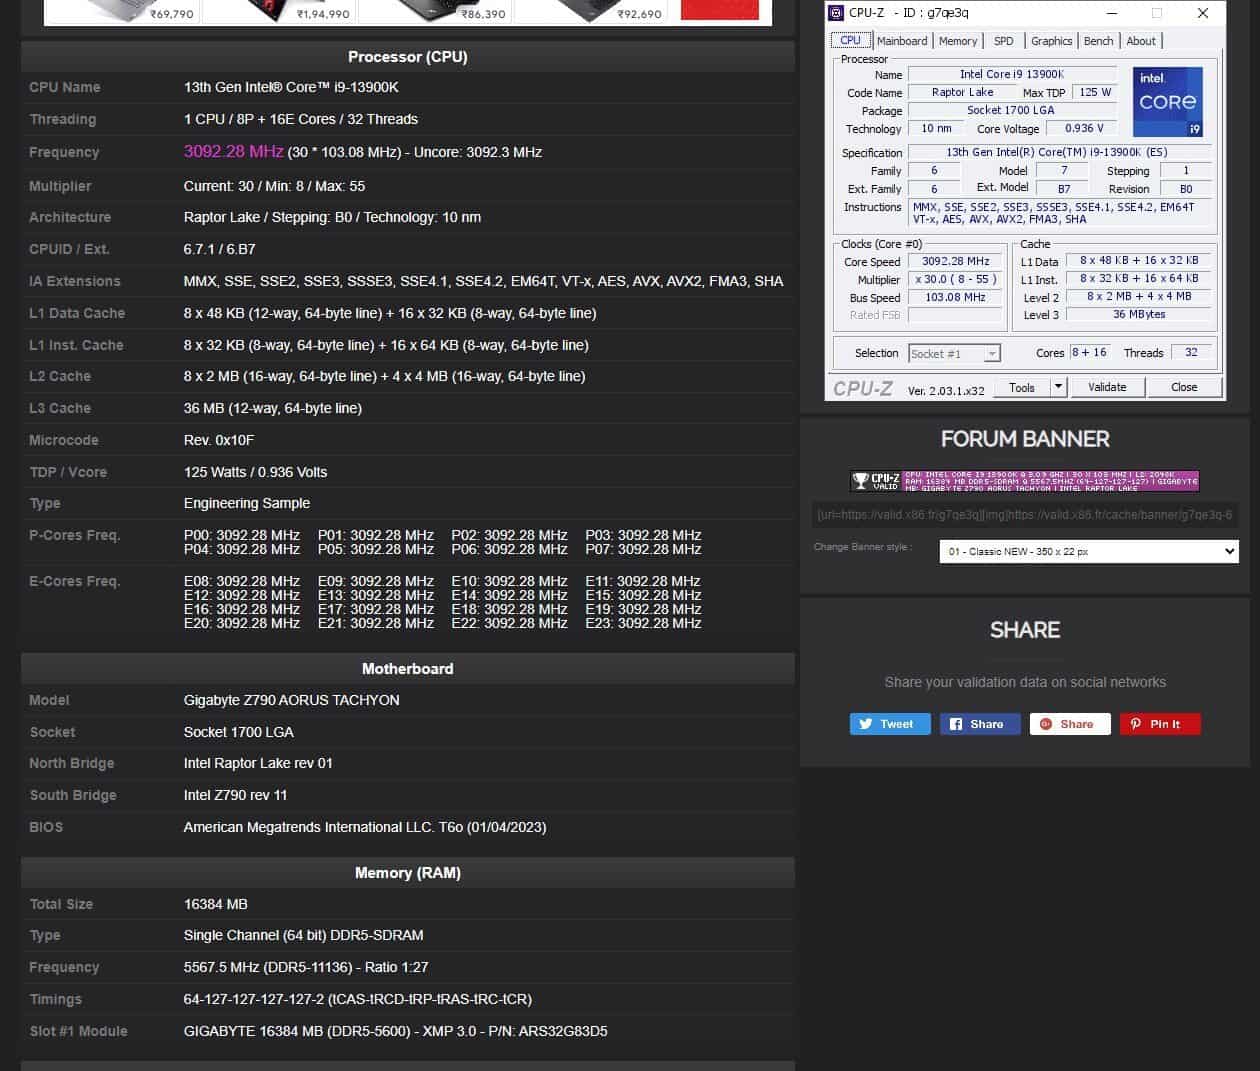
Task: Click the forum banner BBCode URL field
Action: 1024,515
